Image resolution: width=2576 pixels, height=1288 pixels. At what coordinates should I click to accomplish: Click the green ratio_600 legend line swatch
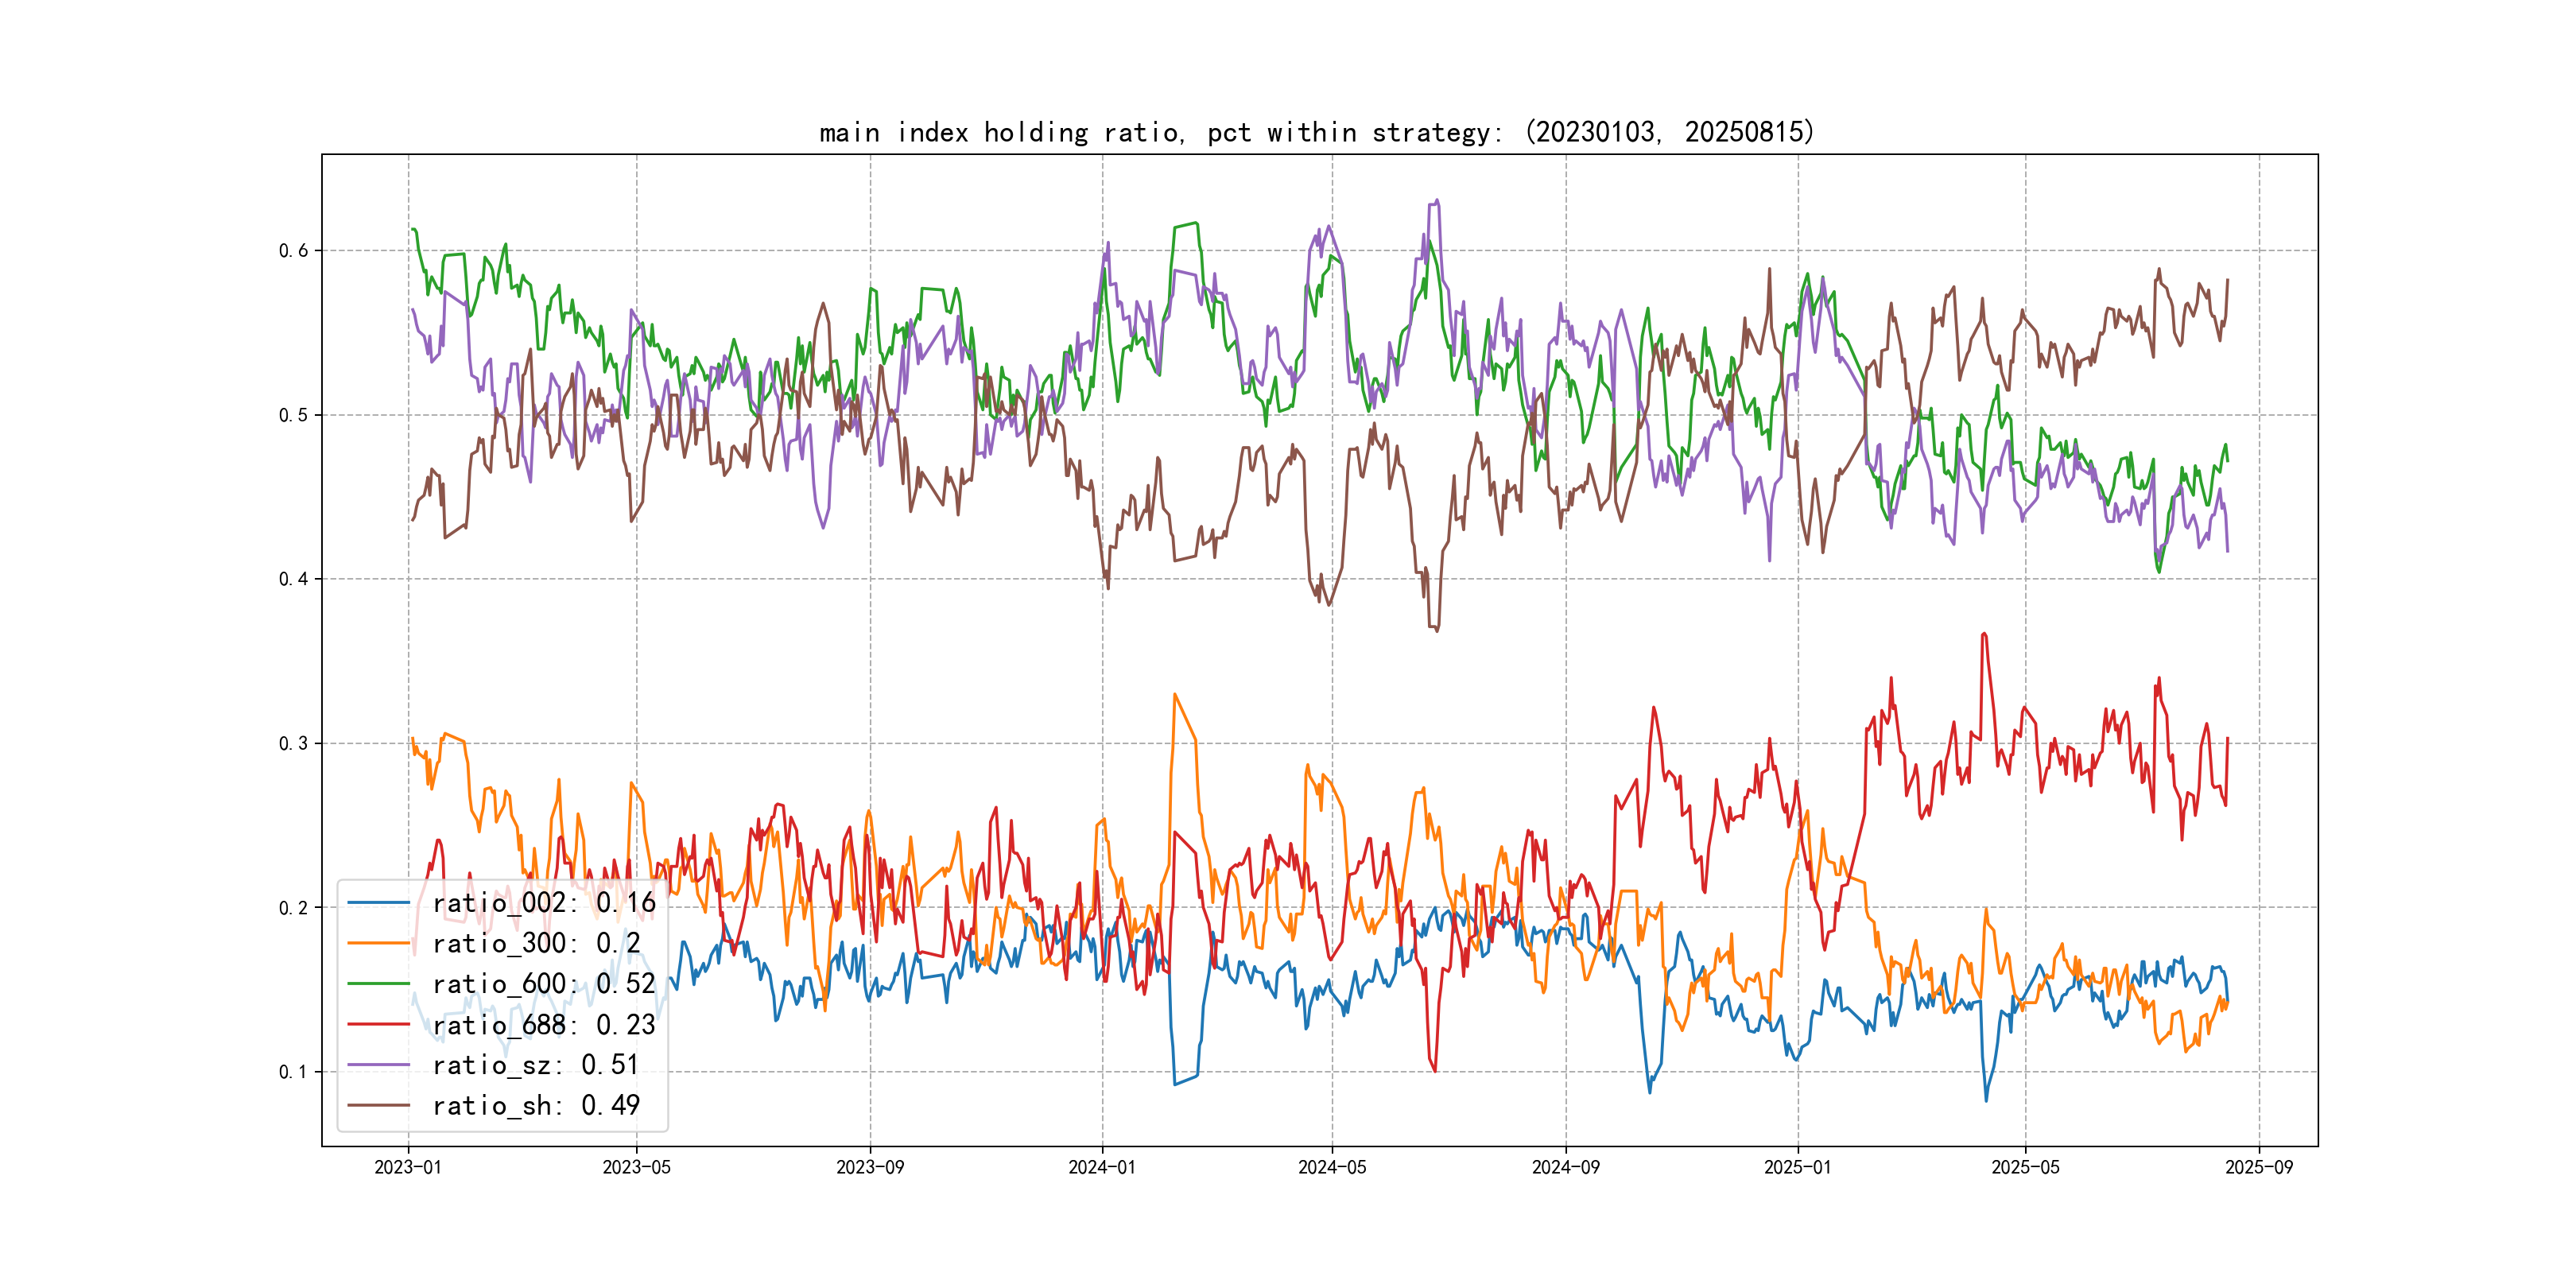379,984
